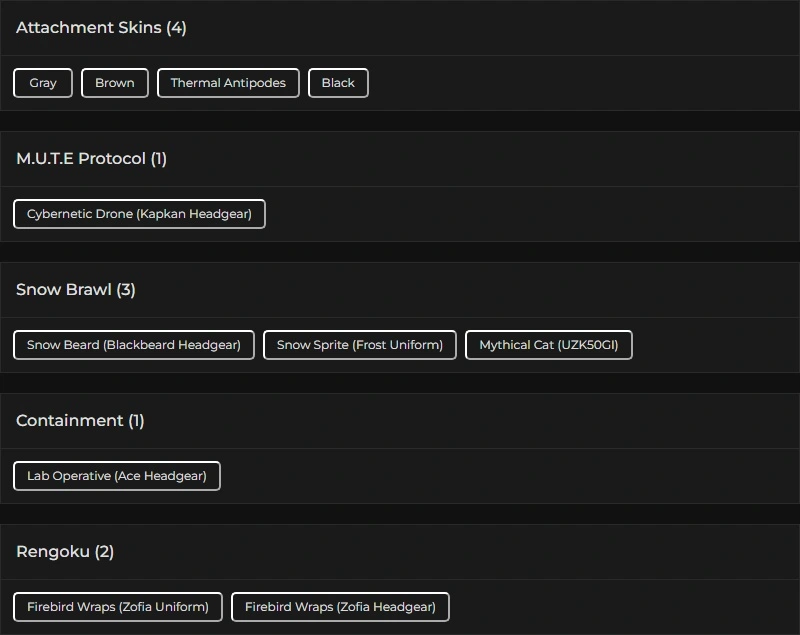Viewport: 800px width, 635px height.
Task: Pick the Black attachment skin
Action: (x=338, y=83)
